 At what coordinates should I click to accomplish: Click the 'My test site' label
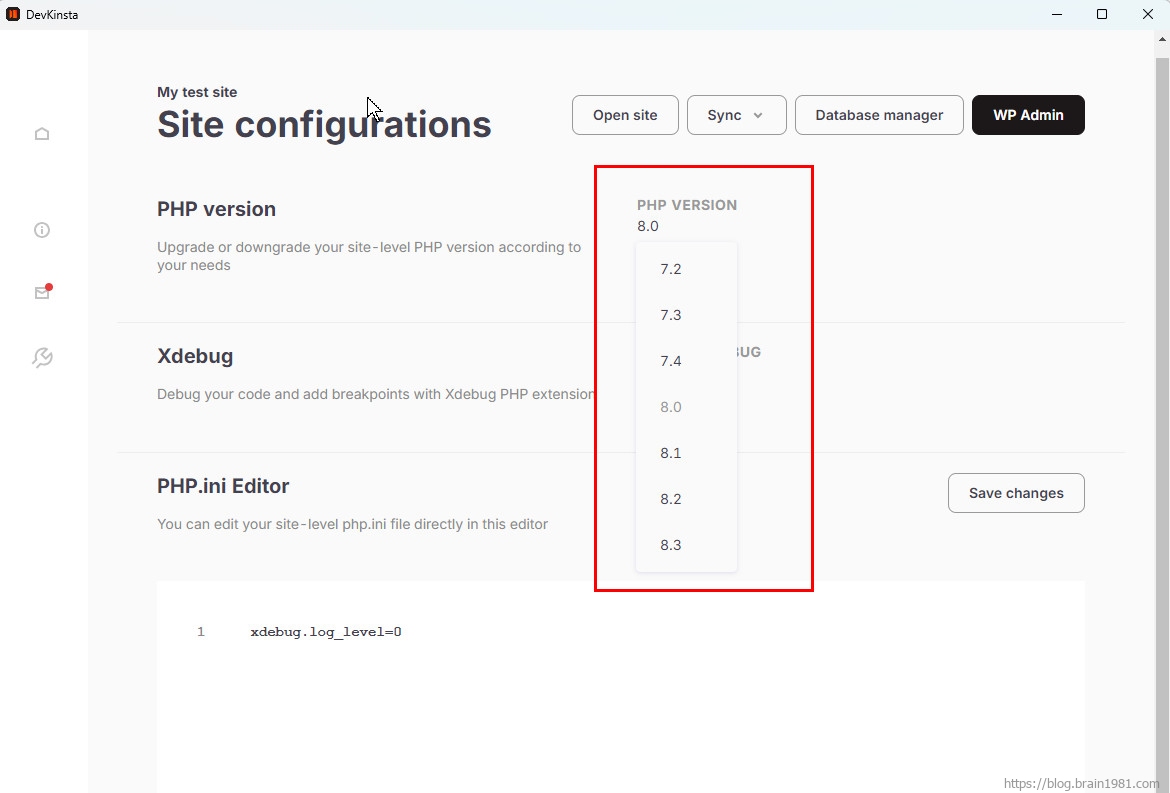point(197,92)
